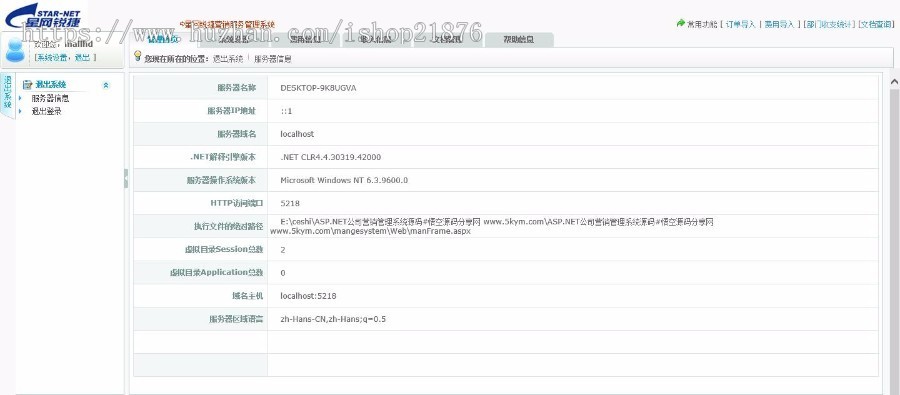900x395 pixels.
Task: Click the 退出系统 panel header icon
Action: click(x=27, y=85)
